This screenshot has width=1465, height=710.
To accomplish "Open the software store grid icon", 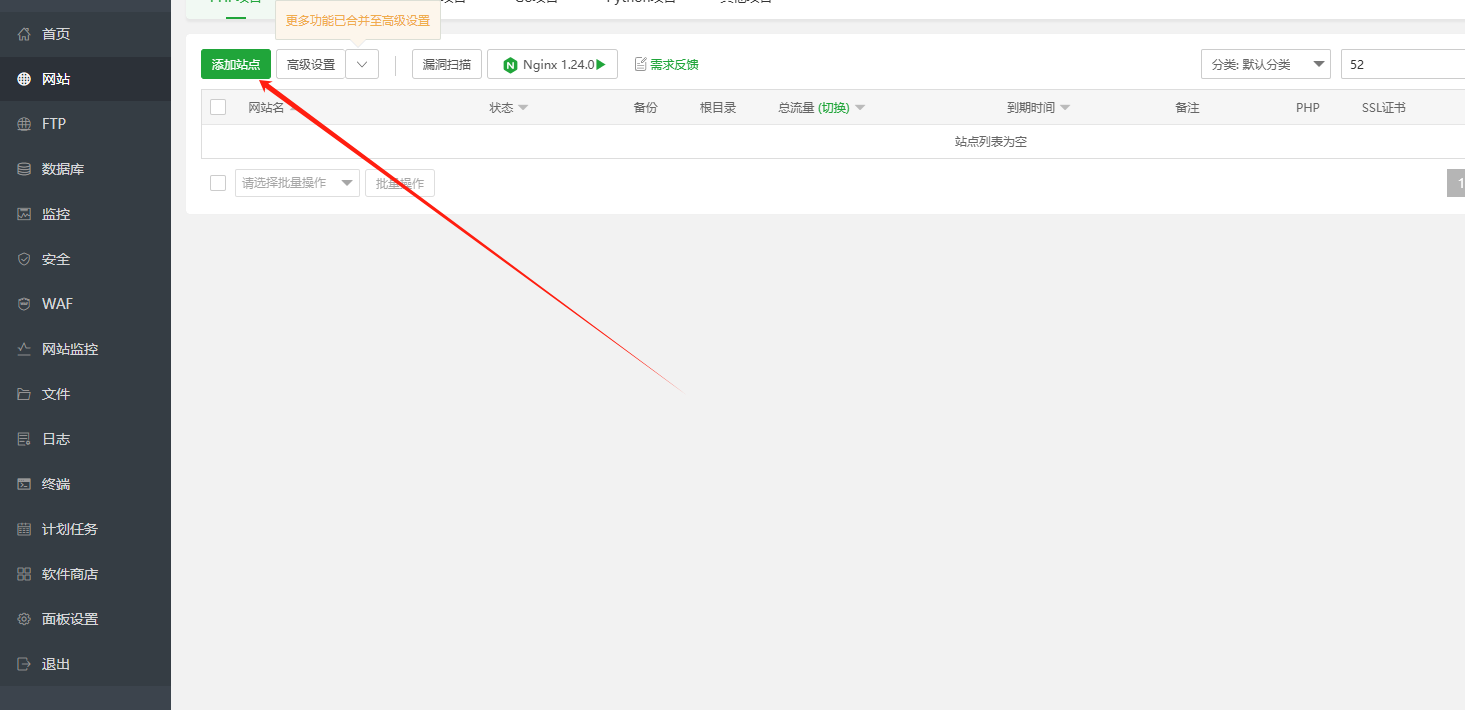I will point(24,574).
